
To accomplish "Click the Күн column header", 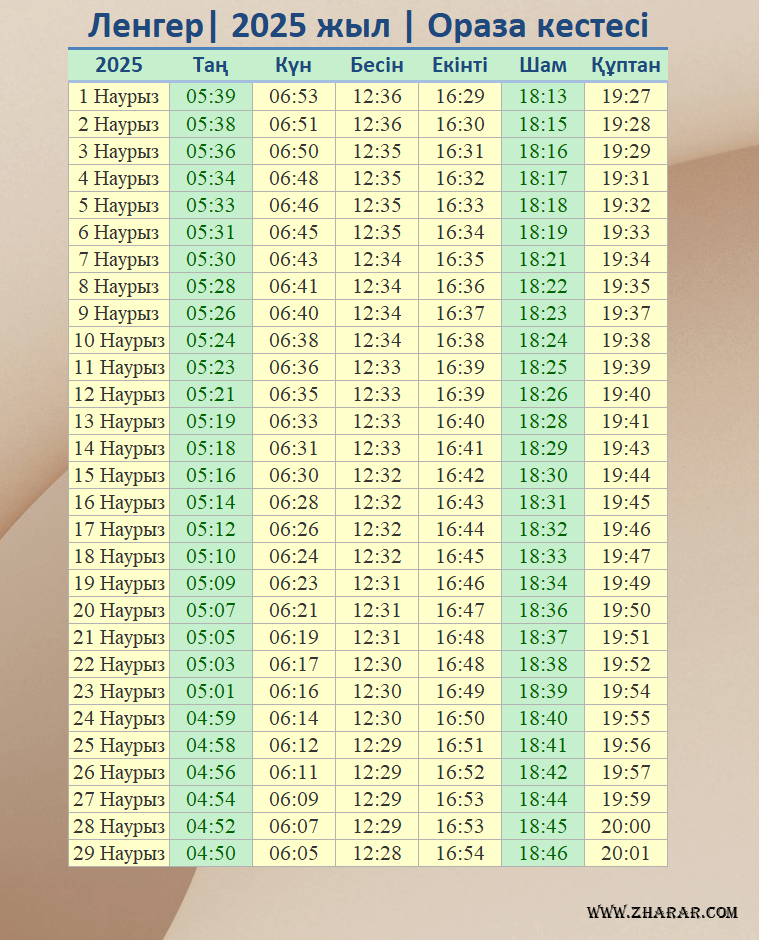I will [294, 65].
